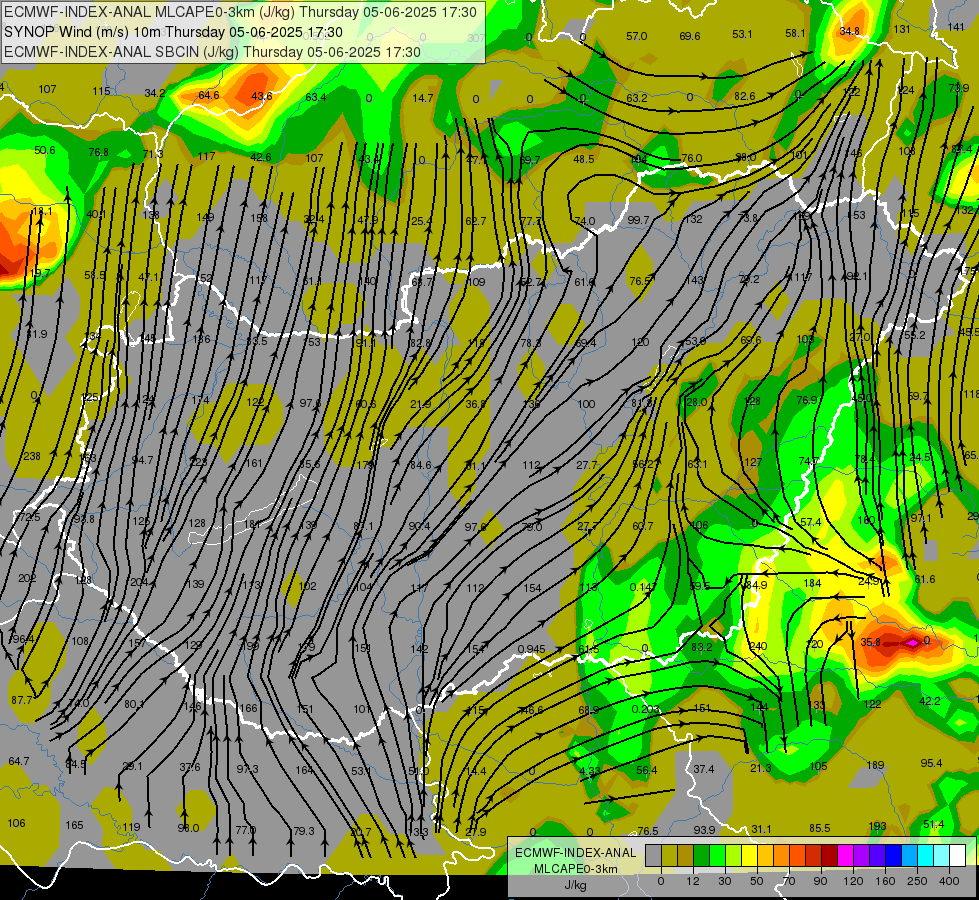This screenshot has width=979, height=900.
Task: Click the map value '14.7'
Action: pos(423,98)
